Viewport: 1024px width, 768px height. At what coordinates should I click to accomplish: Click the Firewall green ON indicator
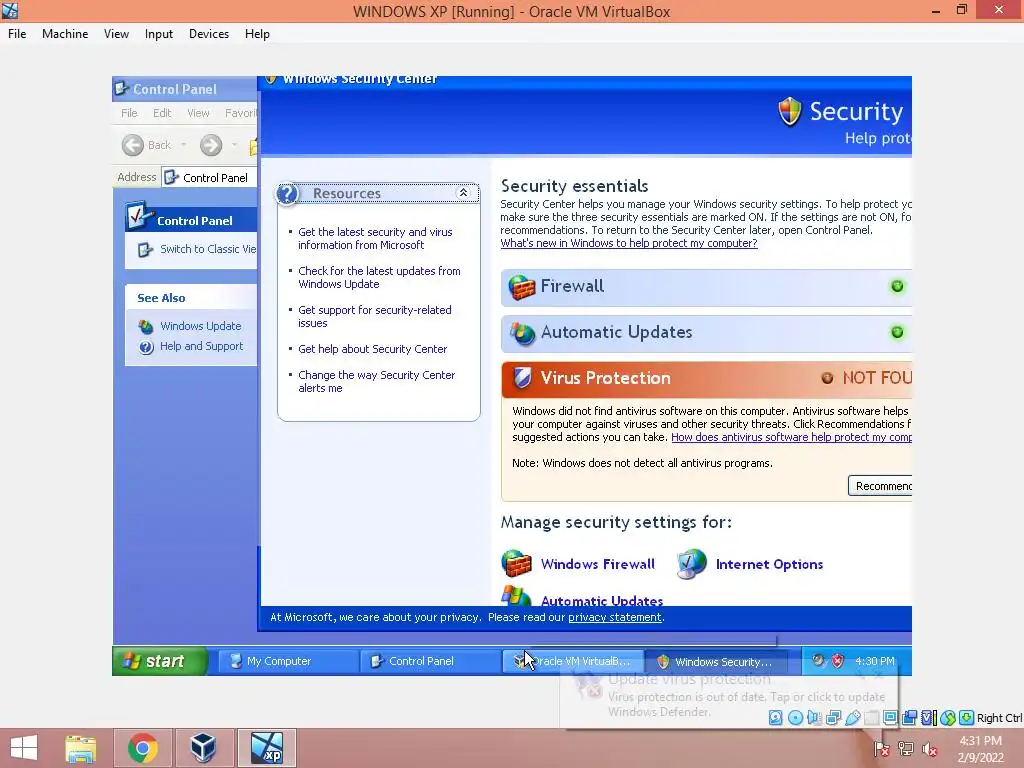pyautogui.click(x=897, y=286)
